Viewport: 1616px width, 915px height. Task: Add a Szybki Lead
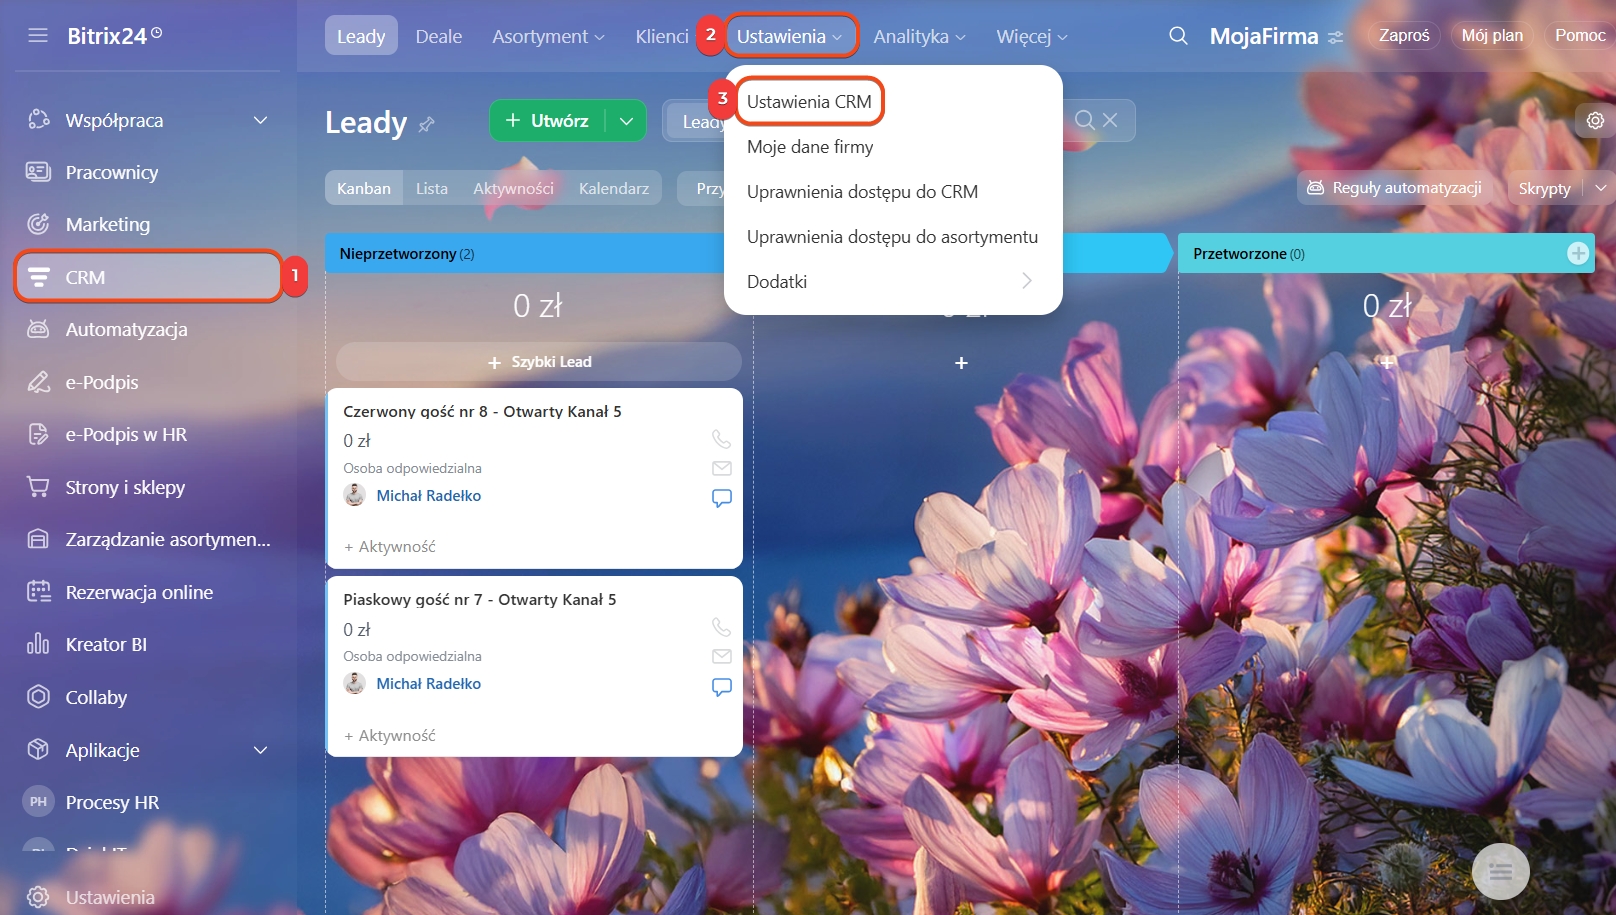coord(539,362)
